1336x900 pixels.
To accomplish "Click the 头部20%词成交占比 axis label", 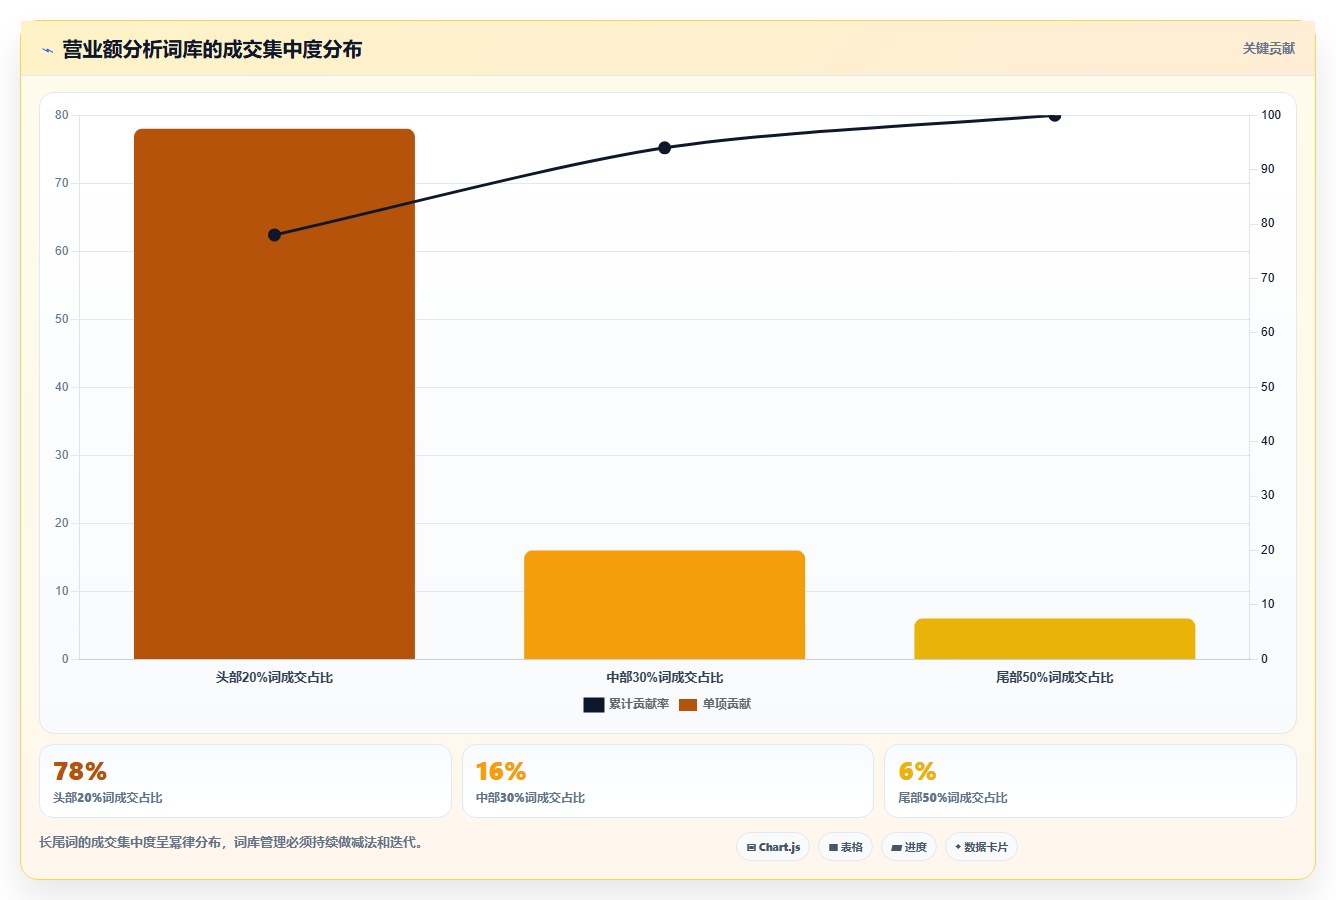I will click(274, 678).
